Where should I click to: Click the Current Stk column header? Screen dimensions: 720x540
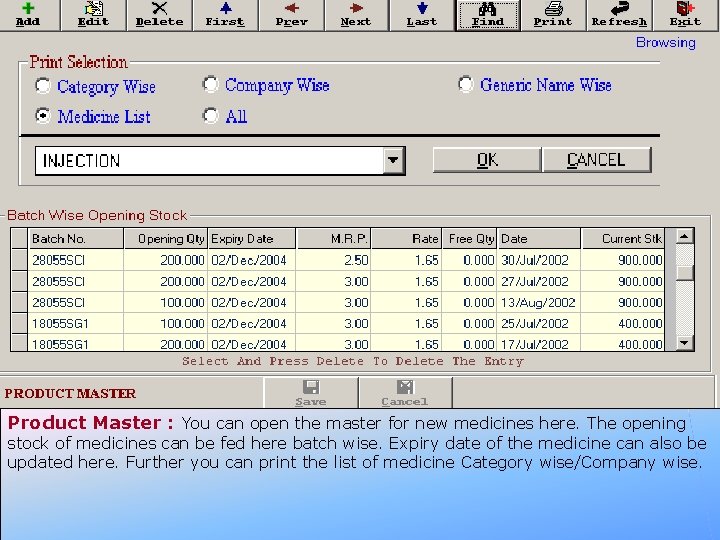click(x=623, y=239)
